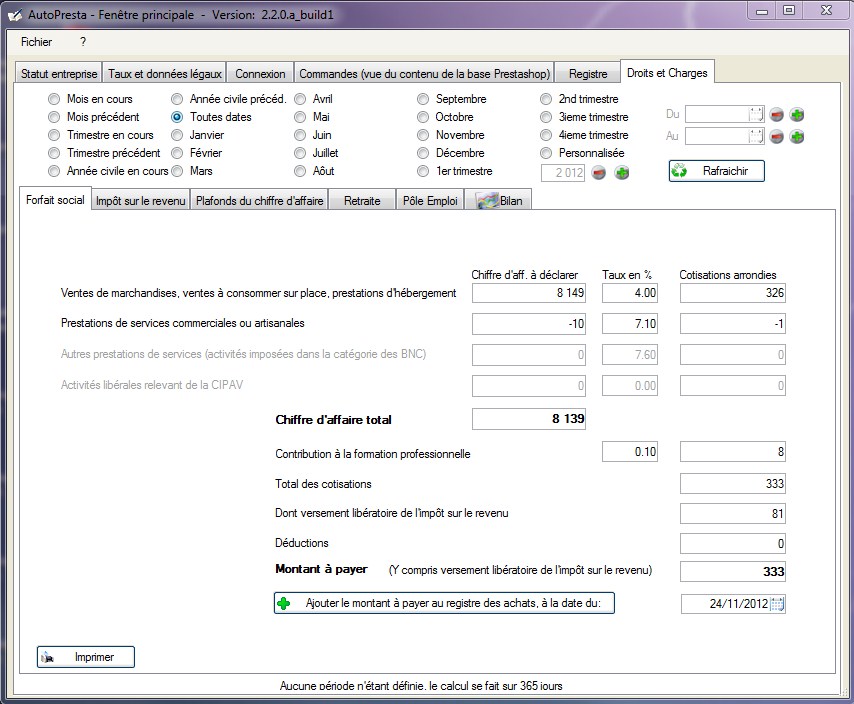Select the 'Trimestre précédent' radio button
Viewport: 854px width, 704px height.
tap(54, 154)
